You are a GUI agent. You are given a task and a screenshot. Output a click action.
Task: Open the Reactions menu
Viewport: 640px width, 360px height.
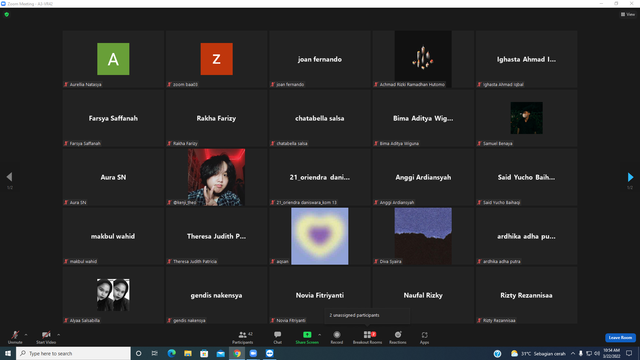[x=398, y=337]
